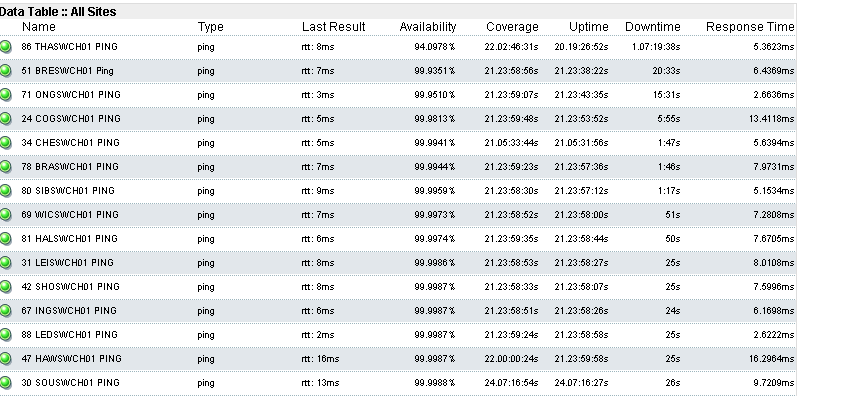
Task: Click the 94.0978% availability value
Action: [435, 47]
